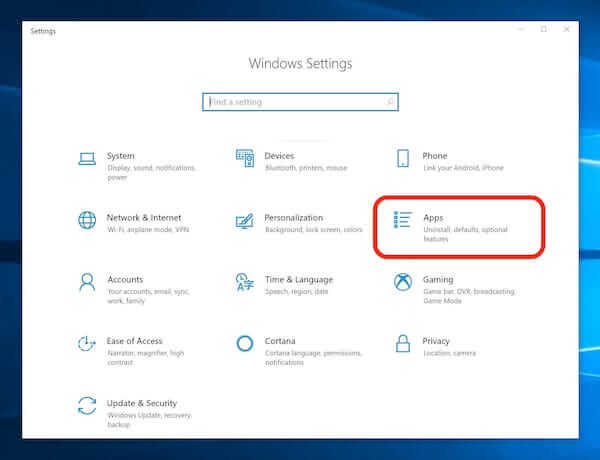600x460 pixels.
Task: Select the Apps label
Action: coord(433,218)
